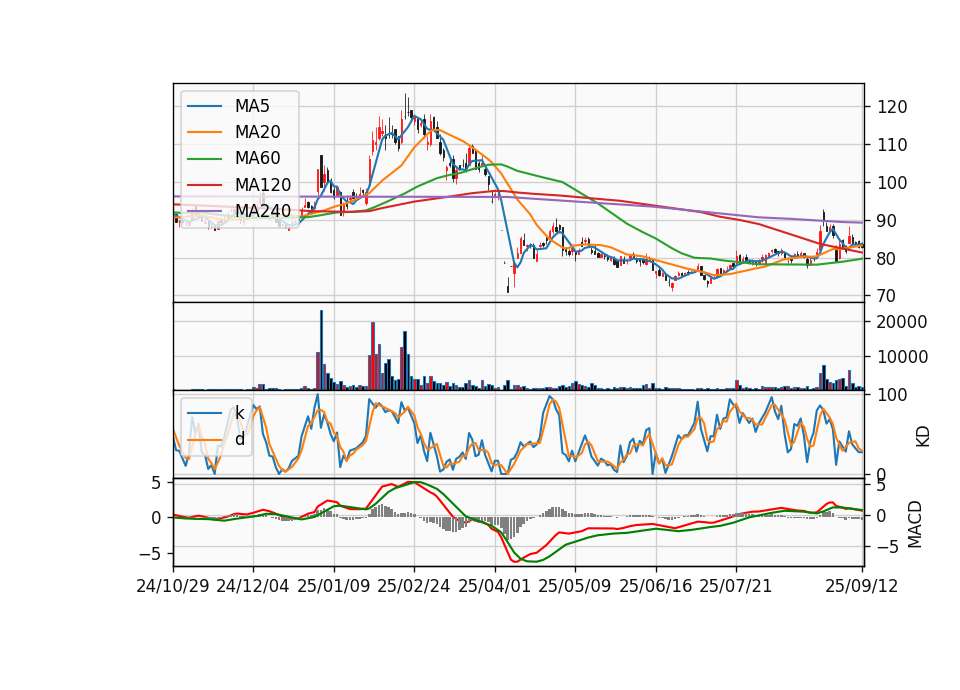Click the left MACD axis −5 label
960x690 pixels.
151,554
